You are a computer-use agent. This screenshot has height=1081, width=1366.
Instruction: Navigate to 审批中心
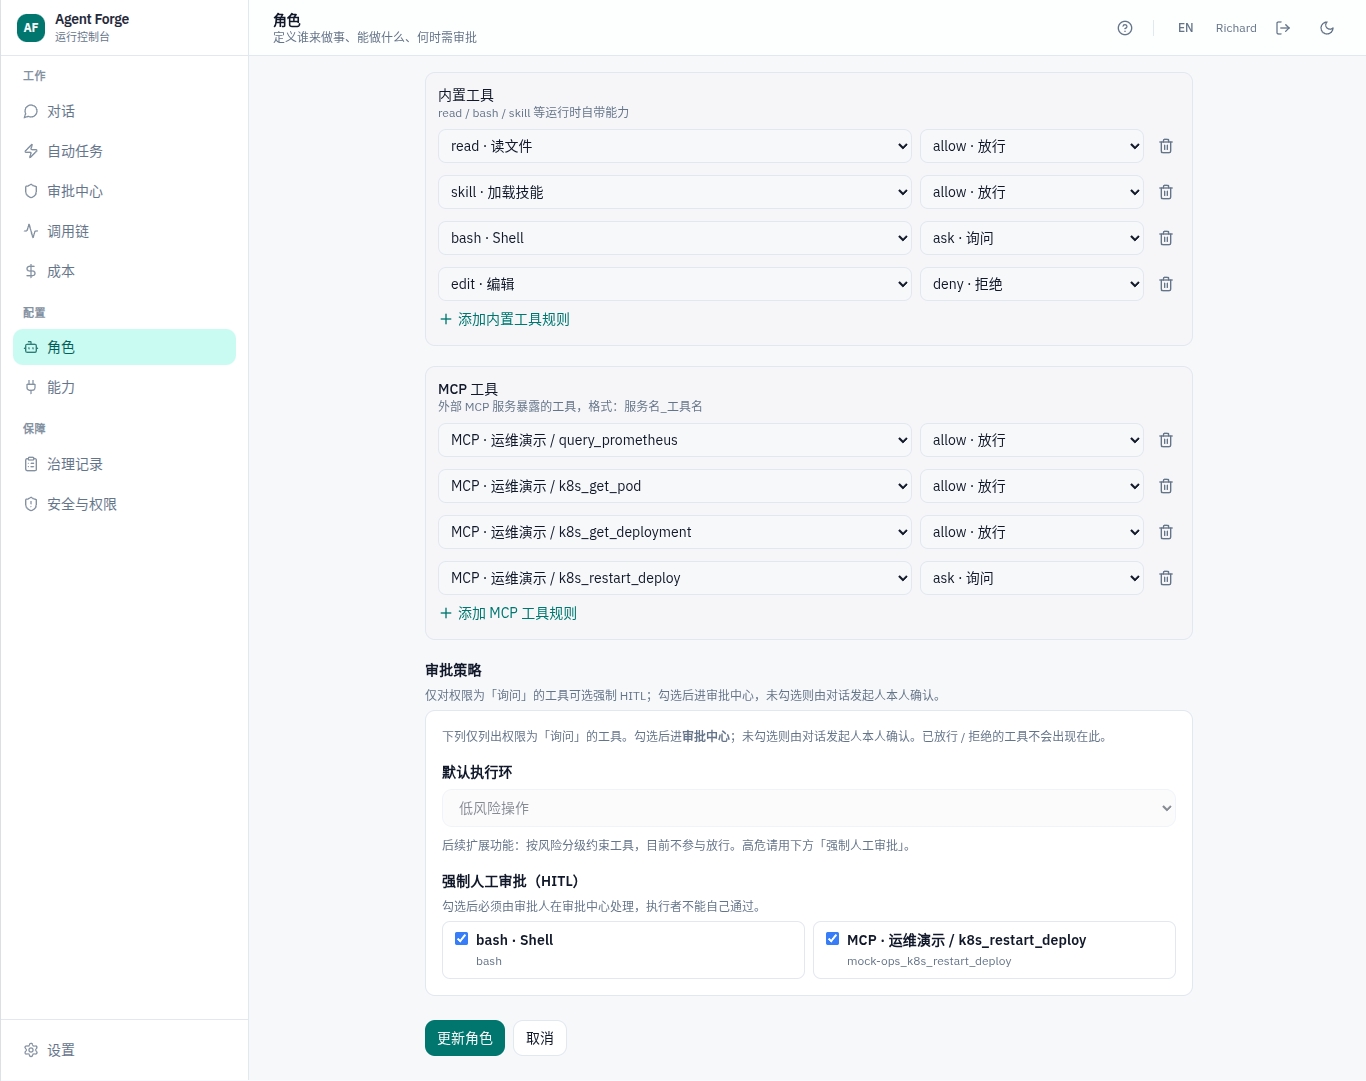(124, 191)
